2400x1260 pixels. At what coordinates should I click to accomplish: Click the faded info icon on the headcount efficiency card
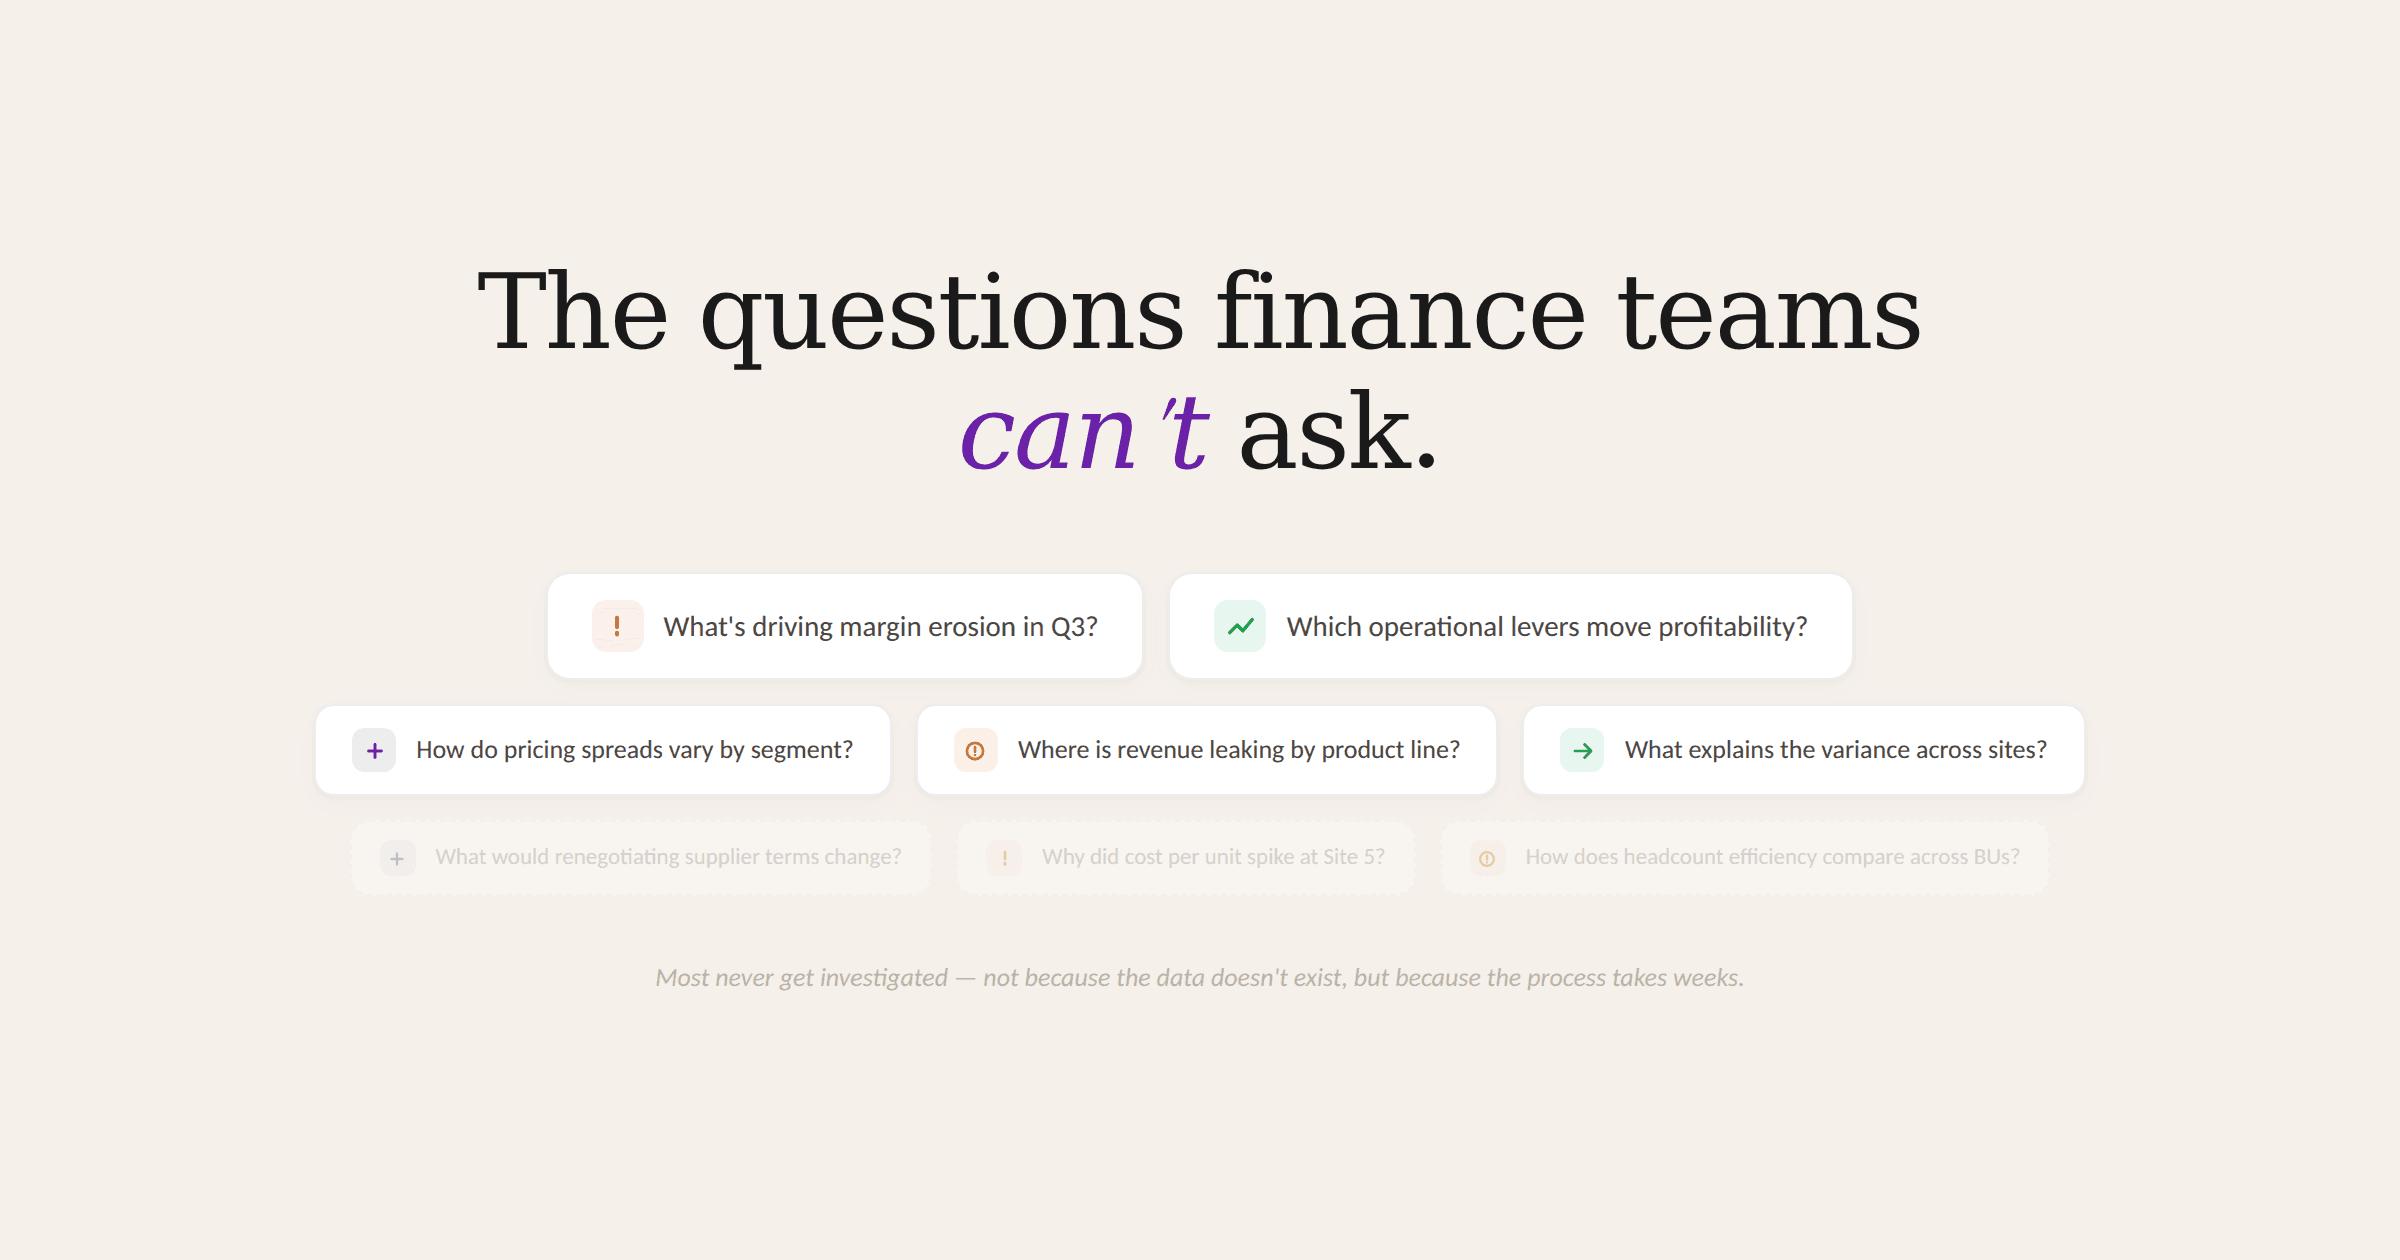(1486, 858)
